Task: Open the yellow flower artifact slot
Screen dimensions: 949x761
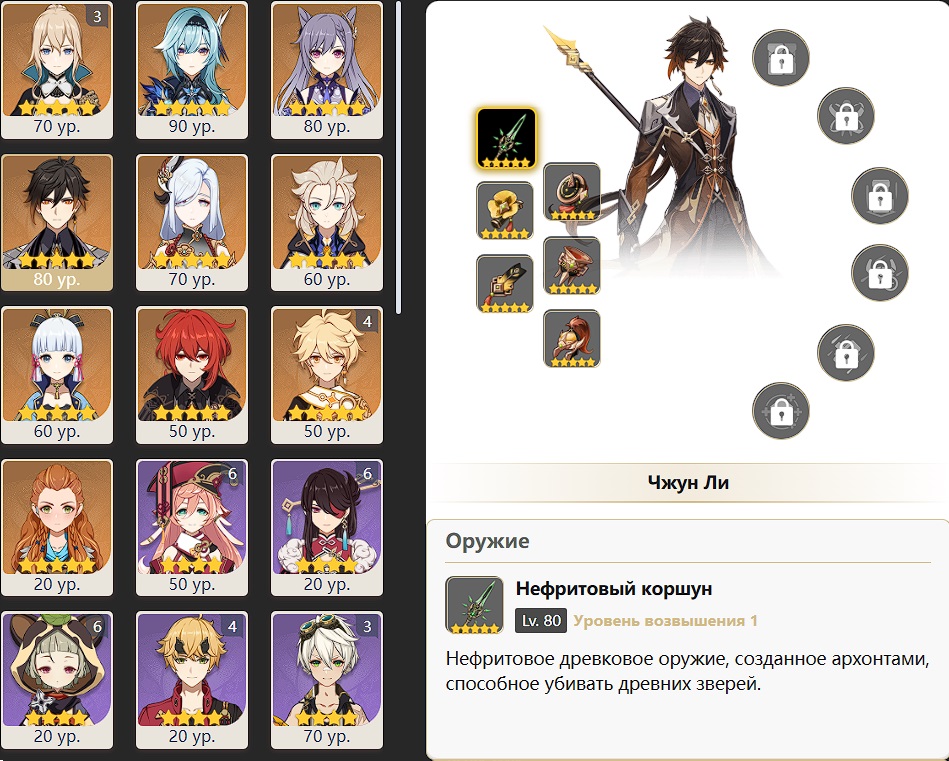Action: (x=505, y=211)
